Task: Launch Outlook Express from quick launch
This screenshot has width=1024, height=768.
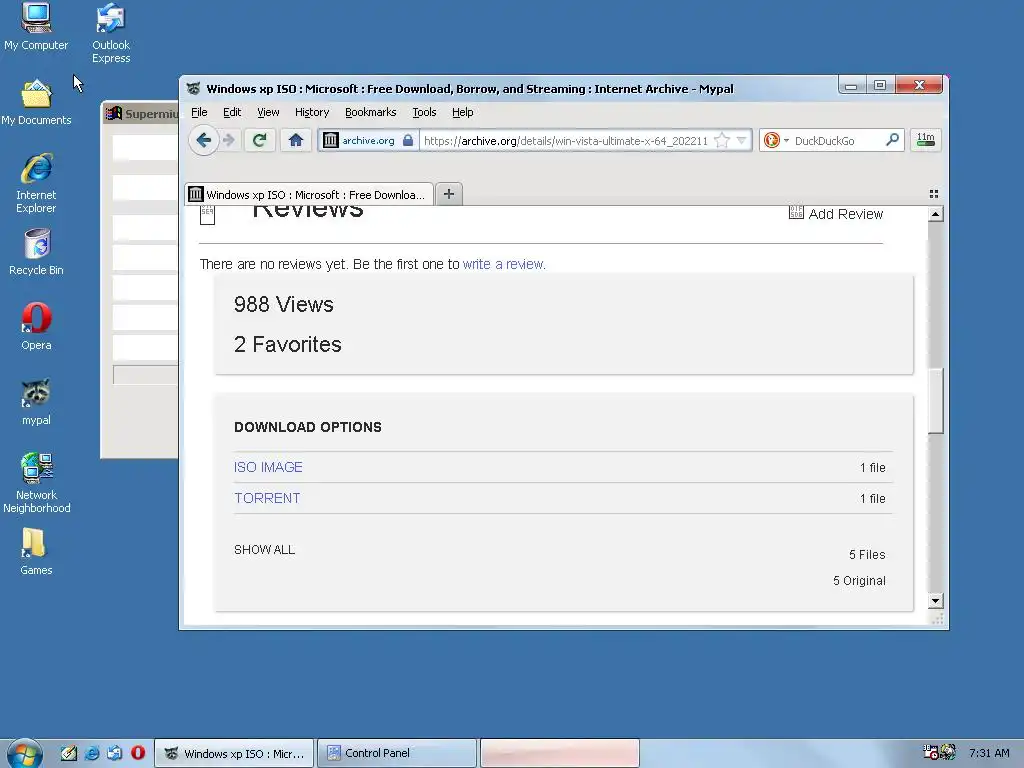Action: coord(114,753)
